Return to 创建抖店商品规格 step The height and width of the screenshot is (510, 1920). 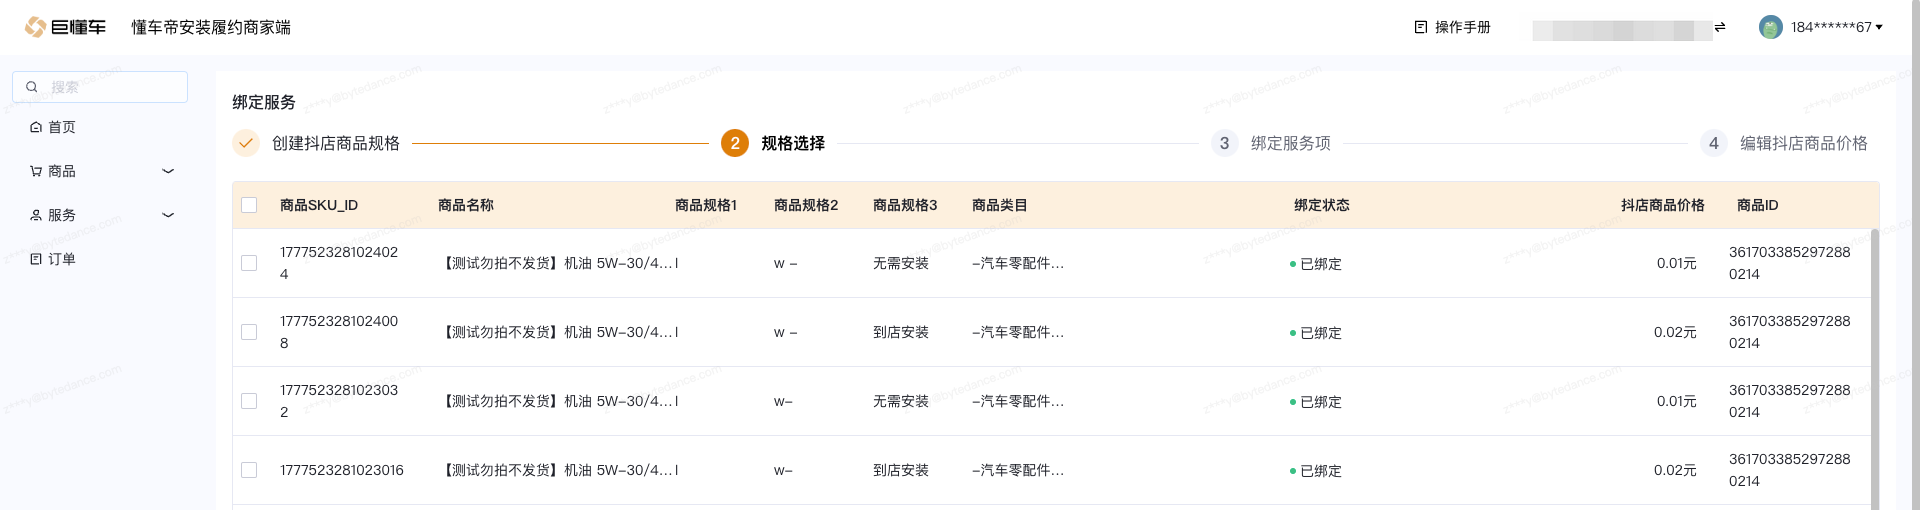point(335,143)
